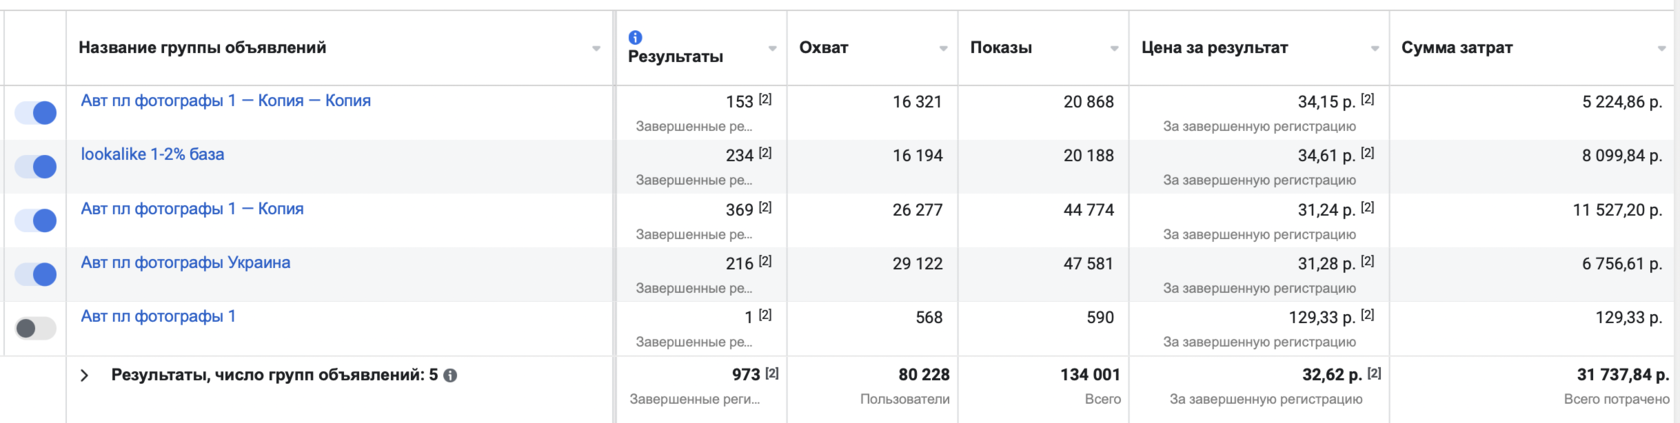Image resolution: width=1680 pixels, height=423 pixels.
Task: Sort by the Охват column header
Action: tap(824, 47)
